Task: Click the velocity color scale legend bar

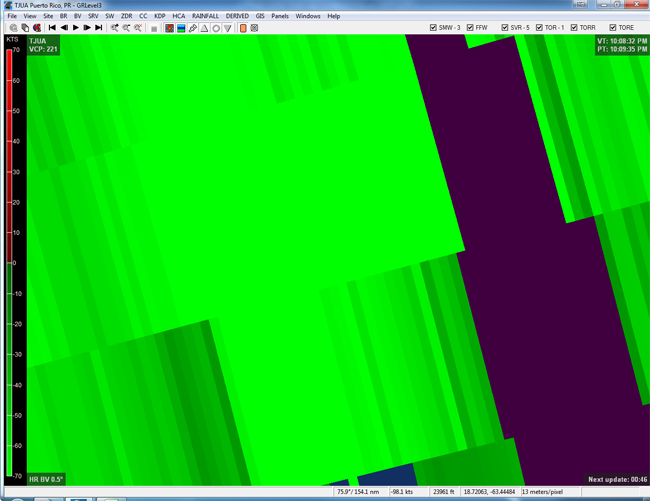Action: (x=10, y=262)
